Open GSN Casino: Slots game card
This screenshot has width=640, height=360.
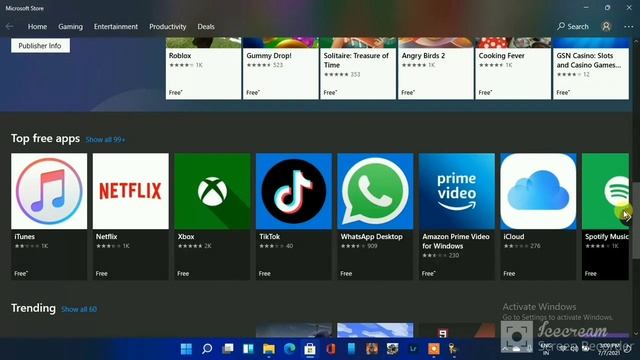click(x=591, y=69)
